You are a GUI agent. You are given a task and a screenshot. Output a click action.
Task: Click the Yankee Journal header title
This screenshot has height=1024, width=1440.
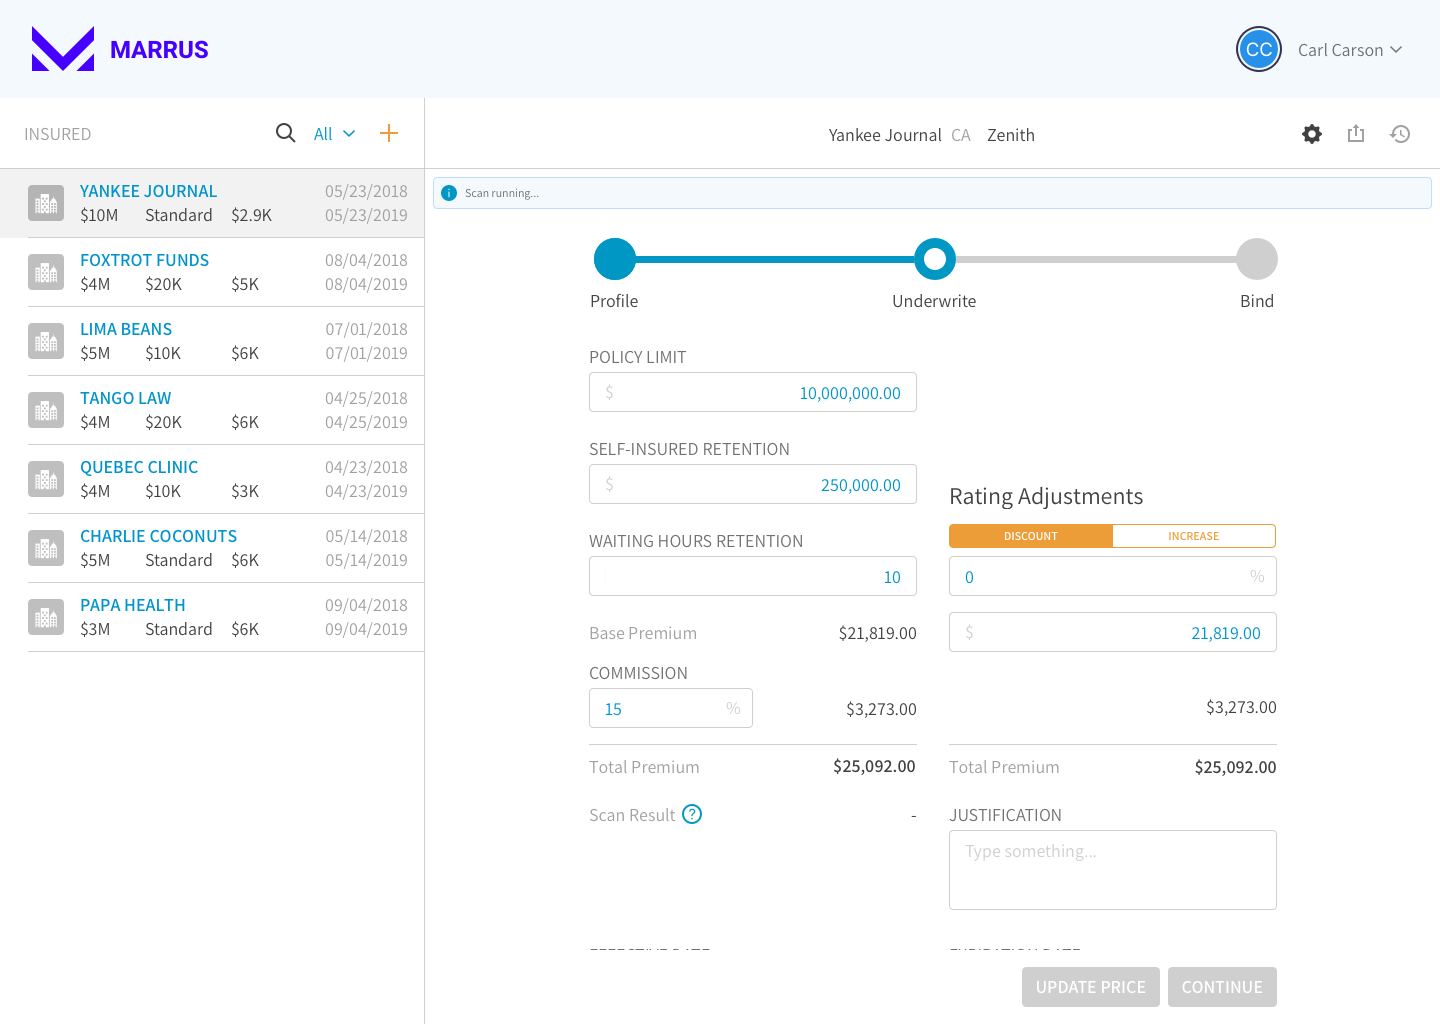point(885,135)
